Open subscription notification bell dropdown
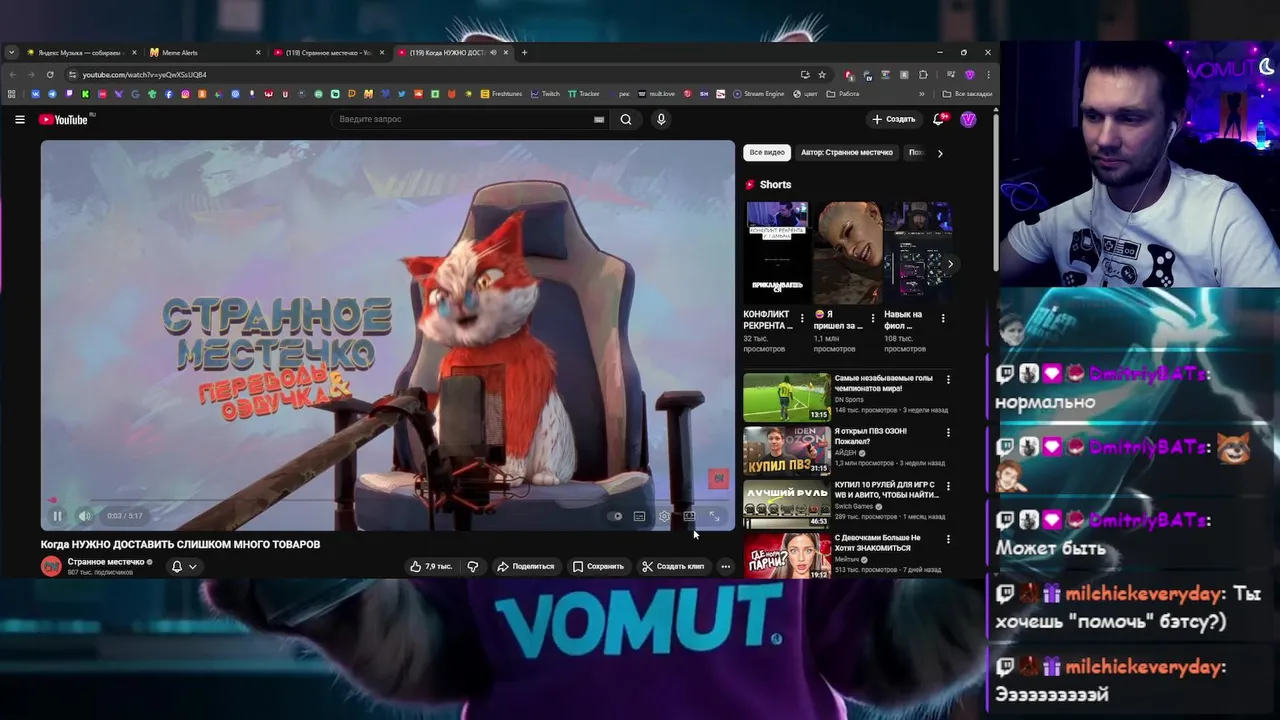The image size is (1280, 720). click(184, 566)
